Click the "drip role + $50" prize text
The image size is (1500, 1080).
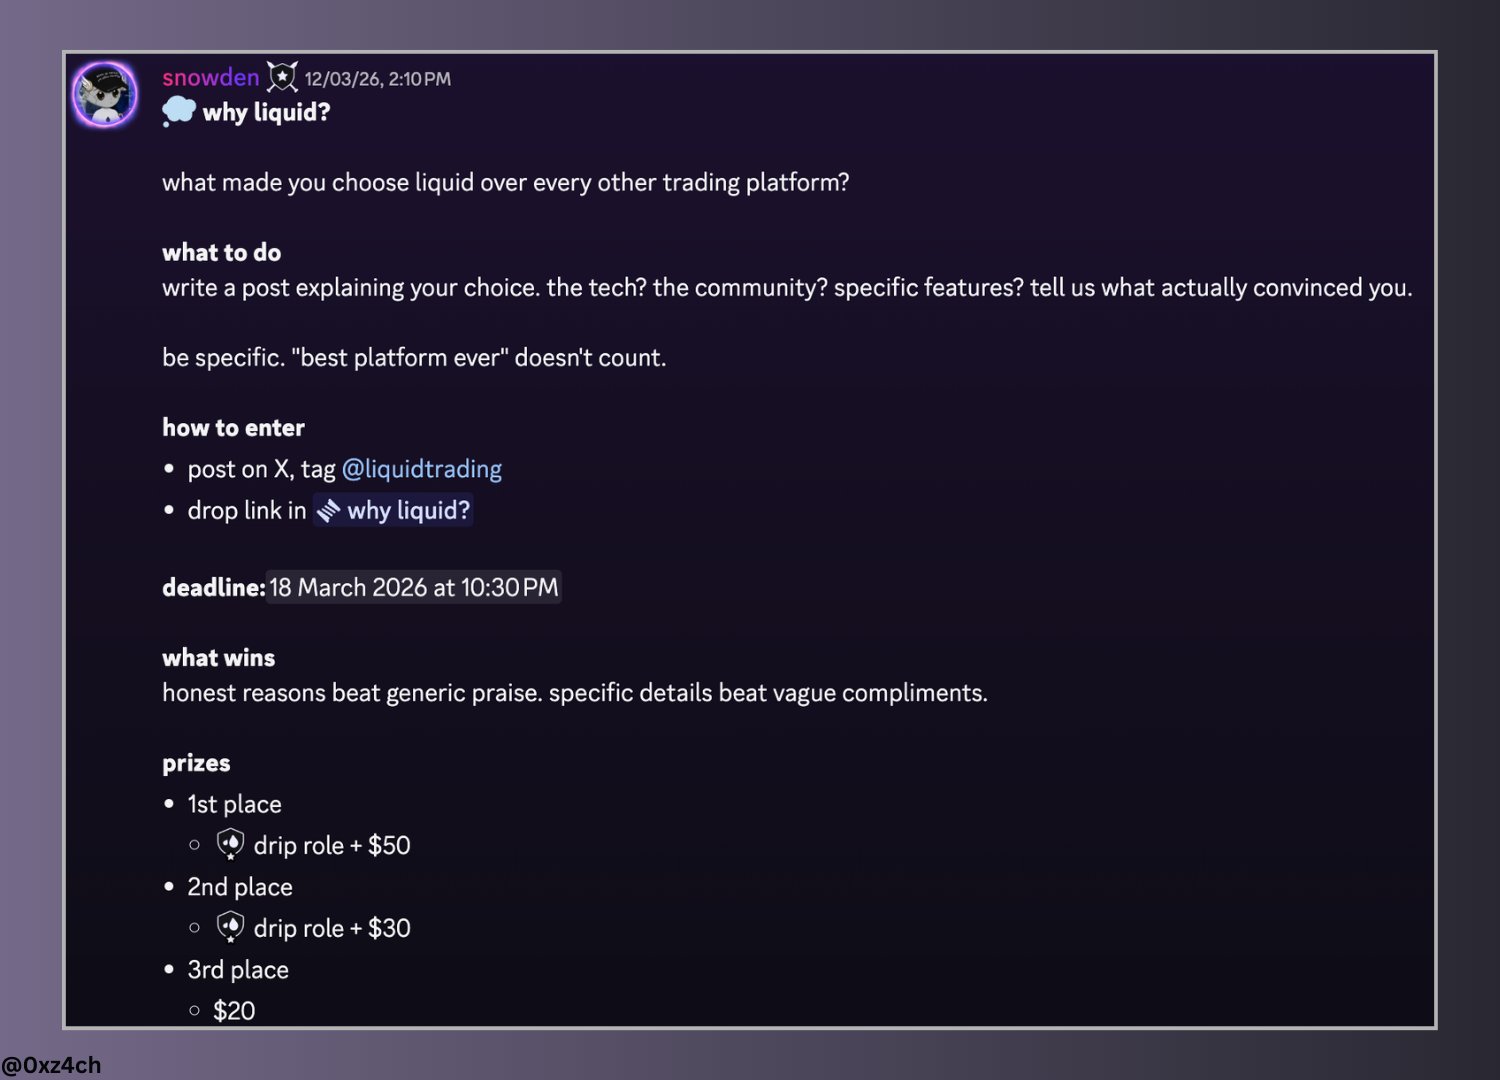332,846
